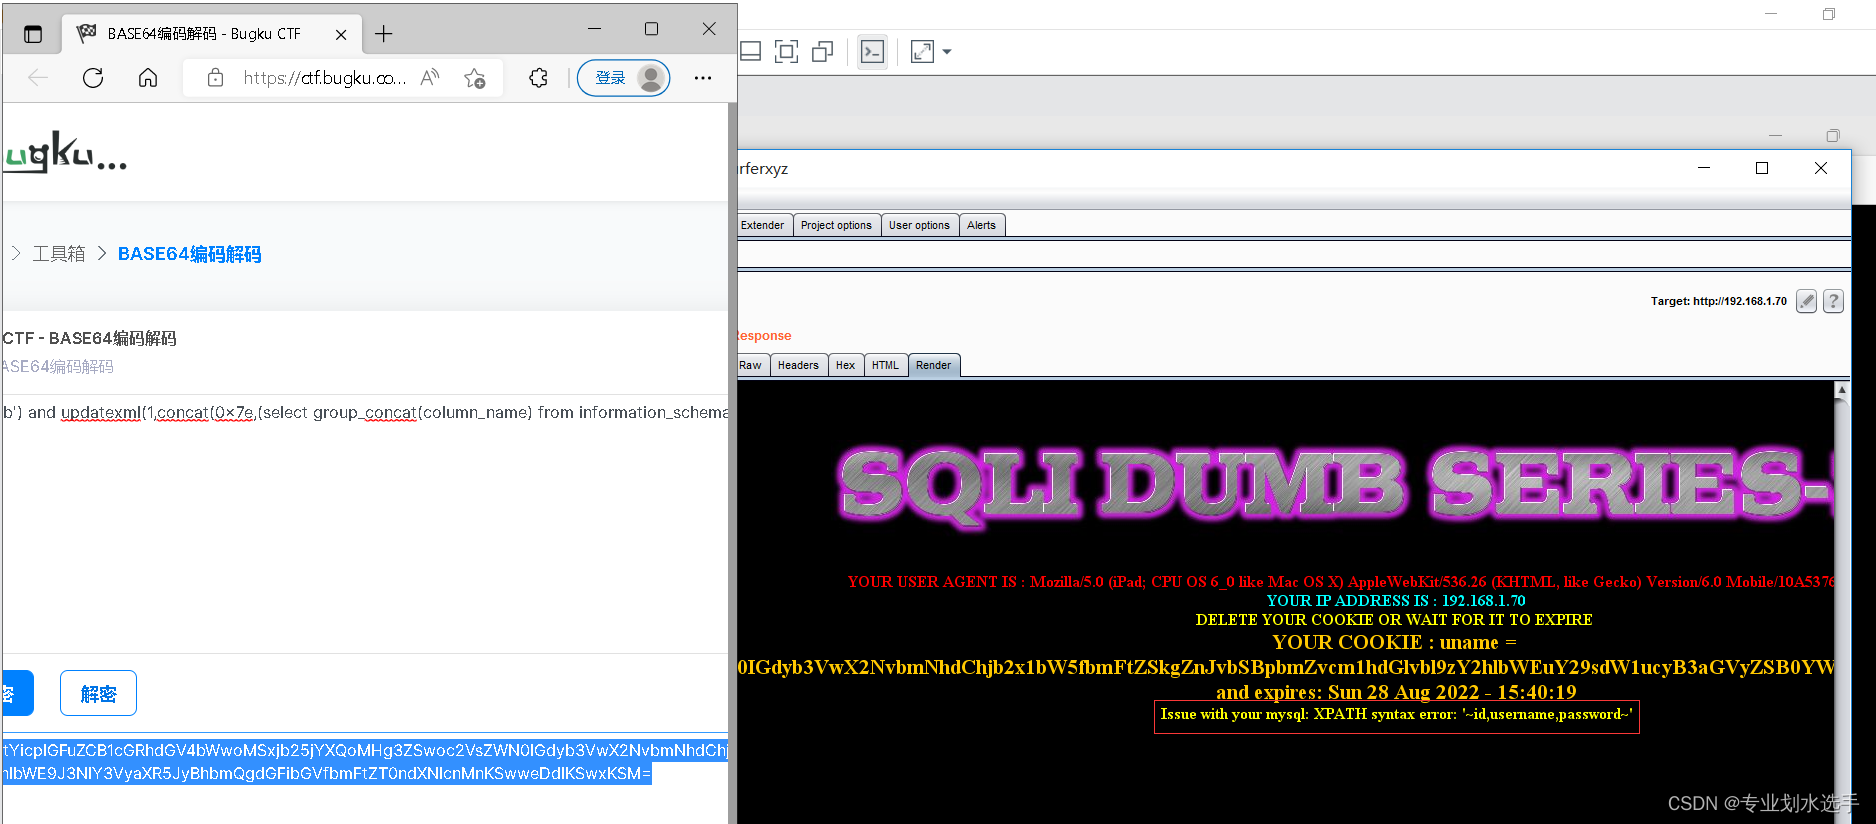
Task: Click the fit-to-window view icon
Action: coord(787,51)
